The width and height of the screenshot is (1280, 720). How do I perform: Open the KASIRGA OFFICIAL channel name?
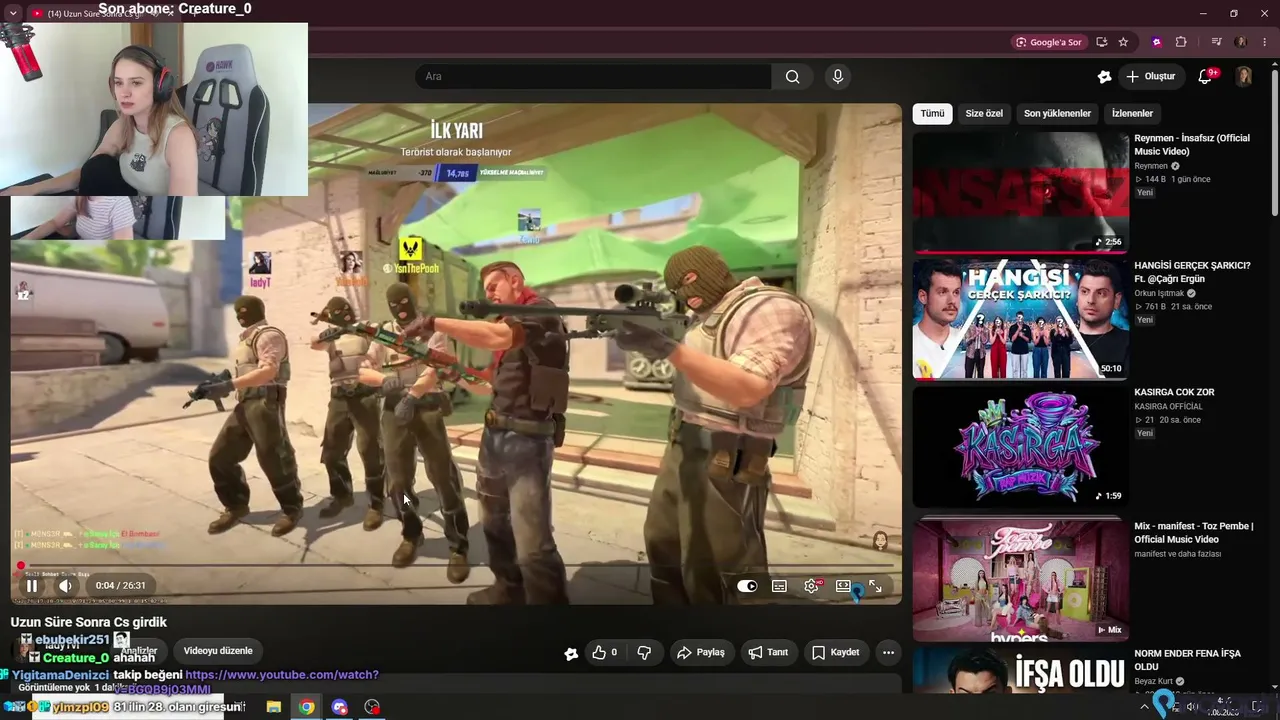click(x=1168, y=407)
